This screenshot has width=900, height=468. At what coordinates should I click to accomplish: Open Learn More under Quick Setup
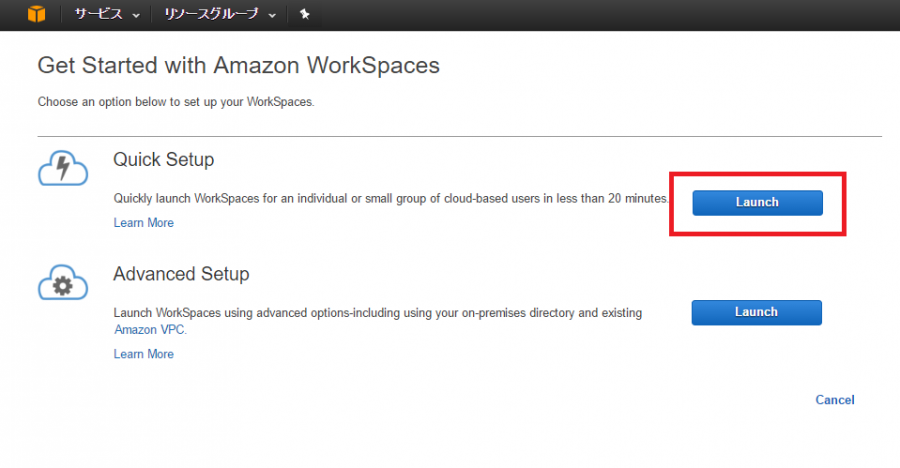coord(143,223)
